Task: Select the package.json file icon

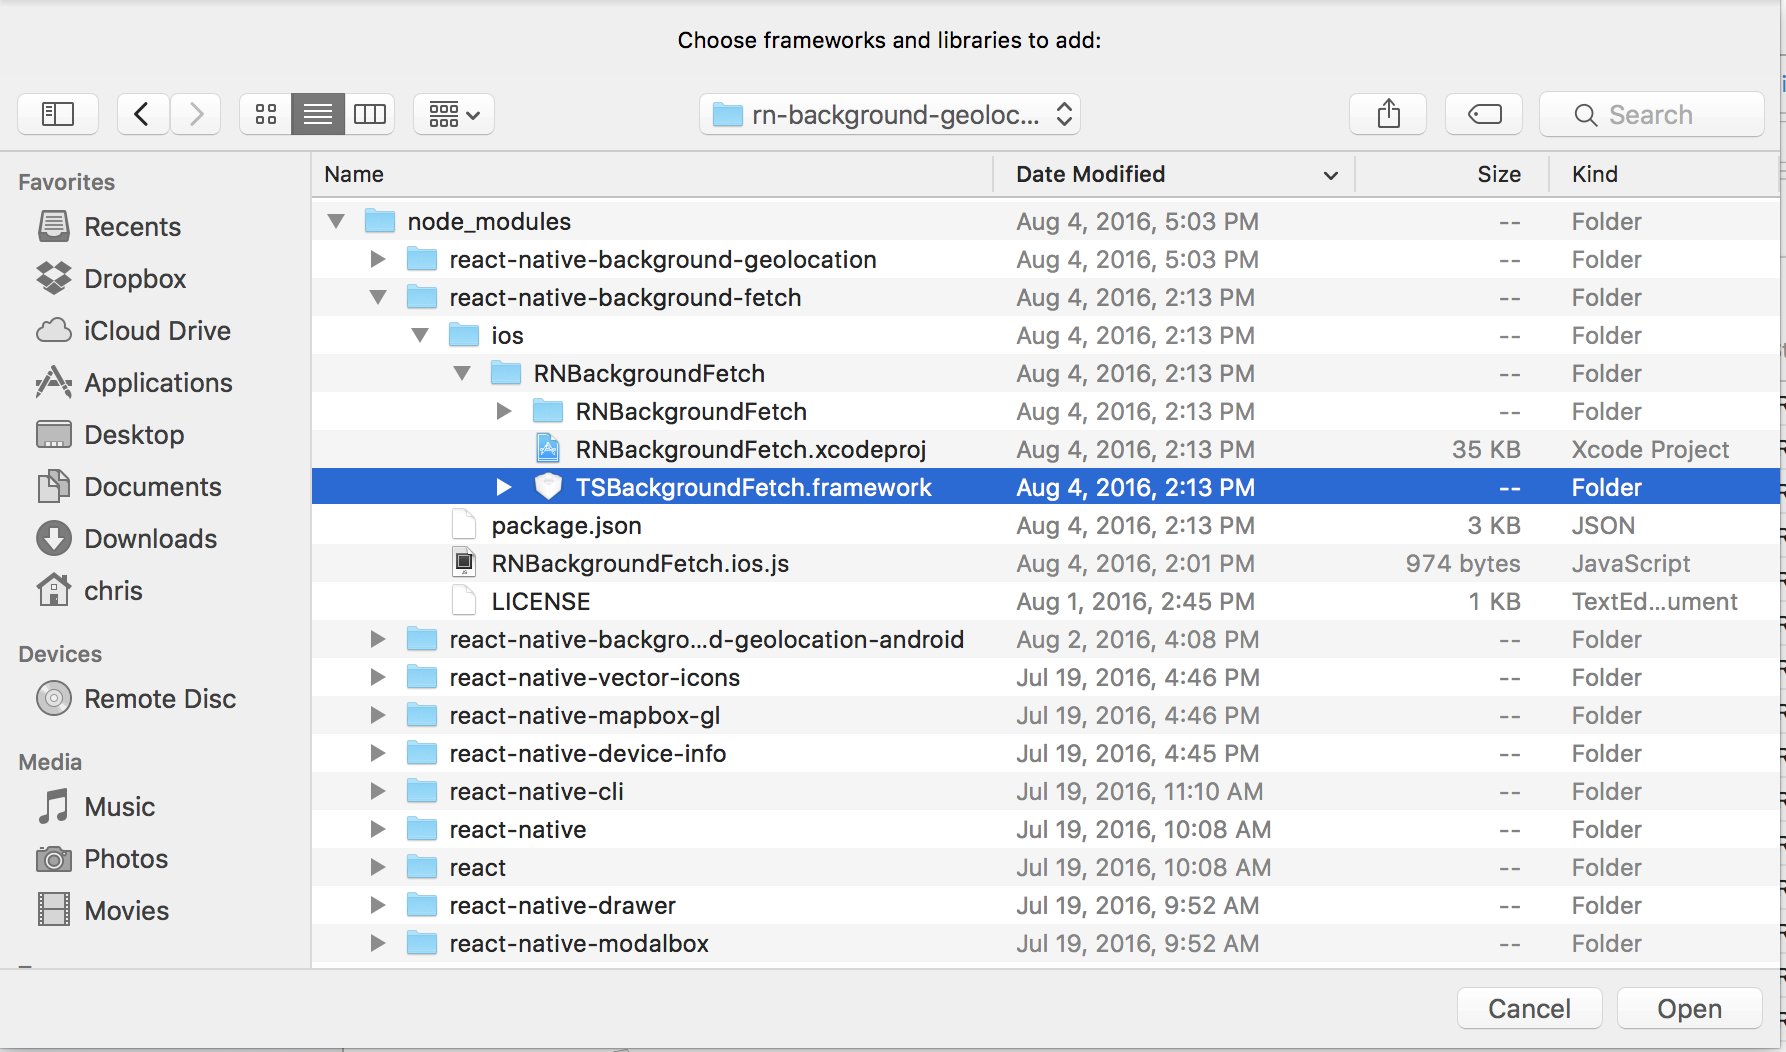Action: point(464,524)
